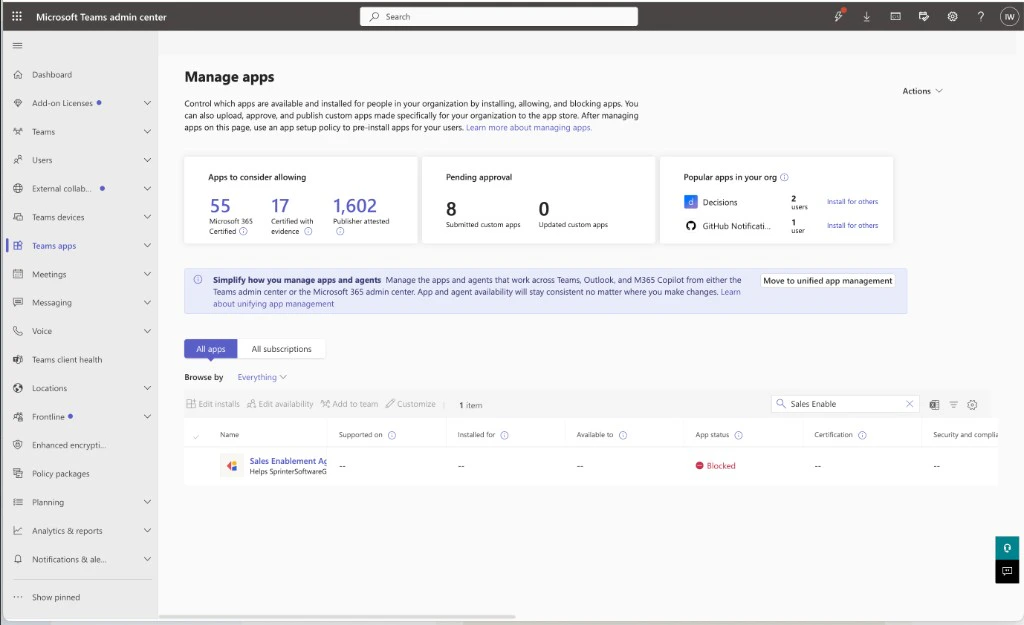Screen dimensions: 1024x625
Task: Open help question mark icon
Action: (x=980, y=17)
